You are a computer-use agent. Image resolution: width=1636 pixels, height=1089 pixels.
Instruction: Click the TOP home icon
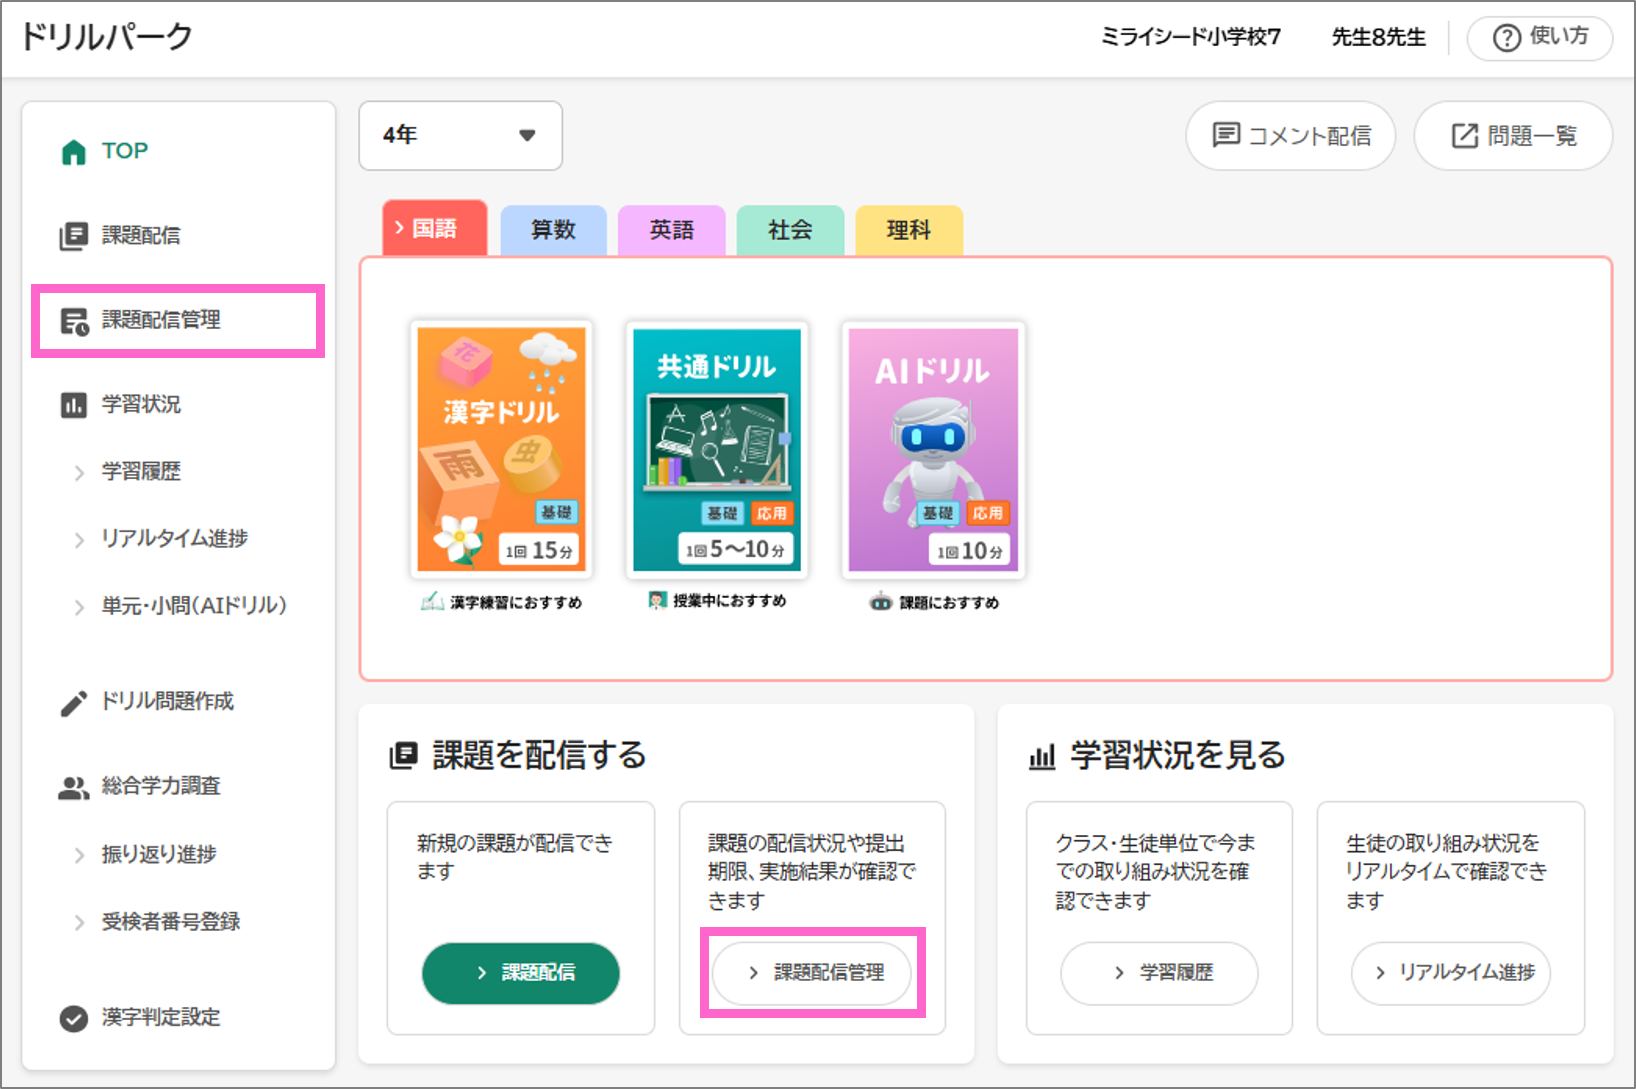pyautogui.click(x=74, y=152)
